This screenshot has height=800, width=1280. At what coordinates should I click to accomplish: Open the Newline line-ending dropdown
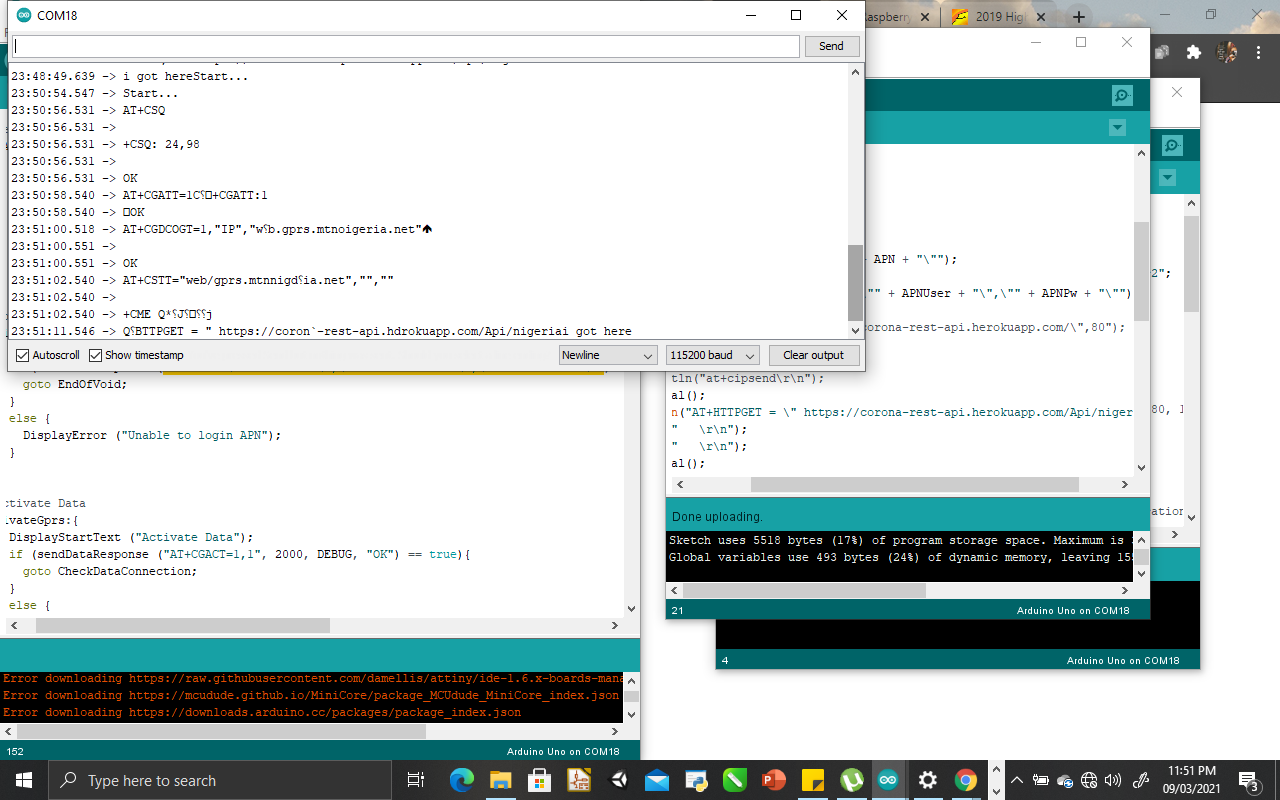click(x=607, y=354)
